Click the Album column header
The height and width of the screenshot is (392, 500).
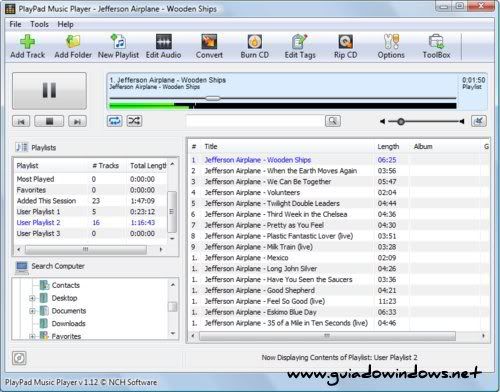point(423,147)
